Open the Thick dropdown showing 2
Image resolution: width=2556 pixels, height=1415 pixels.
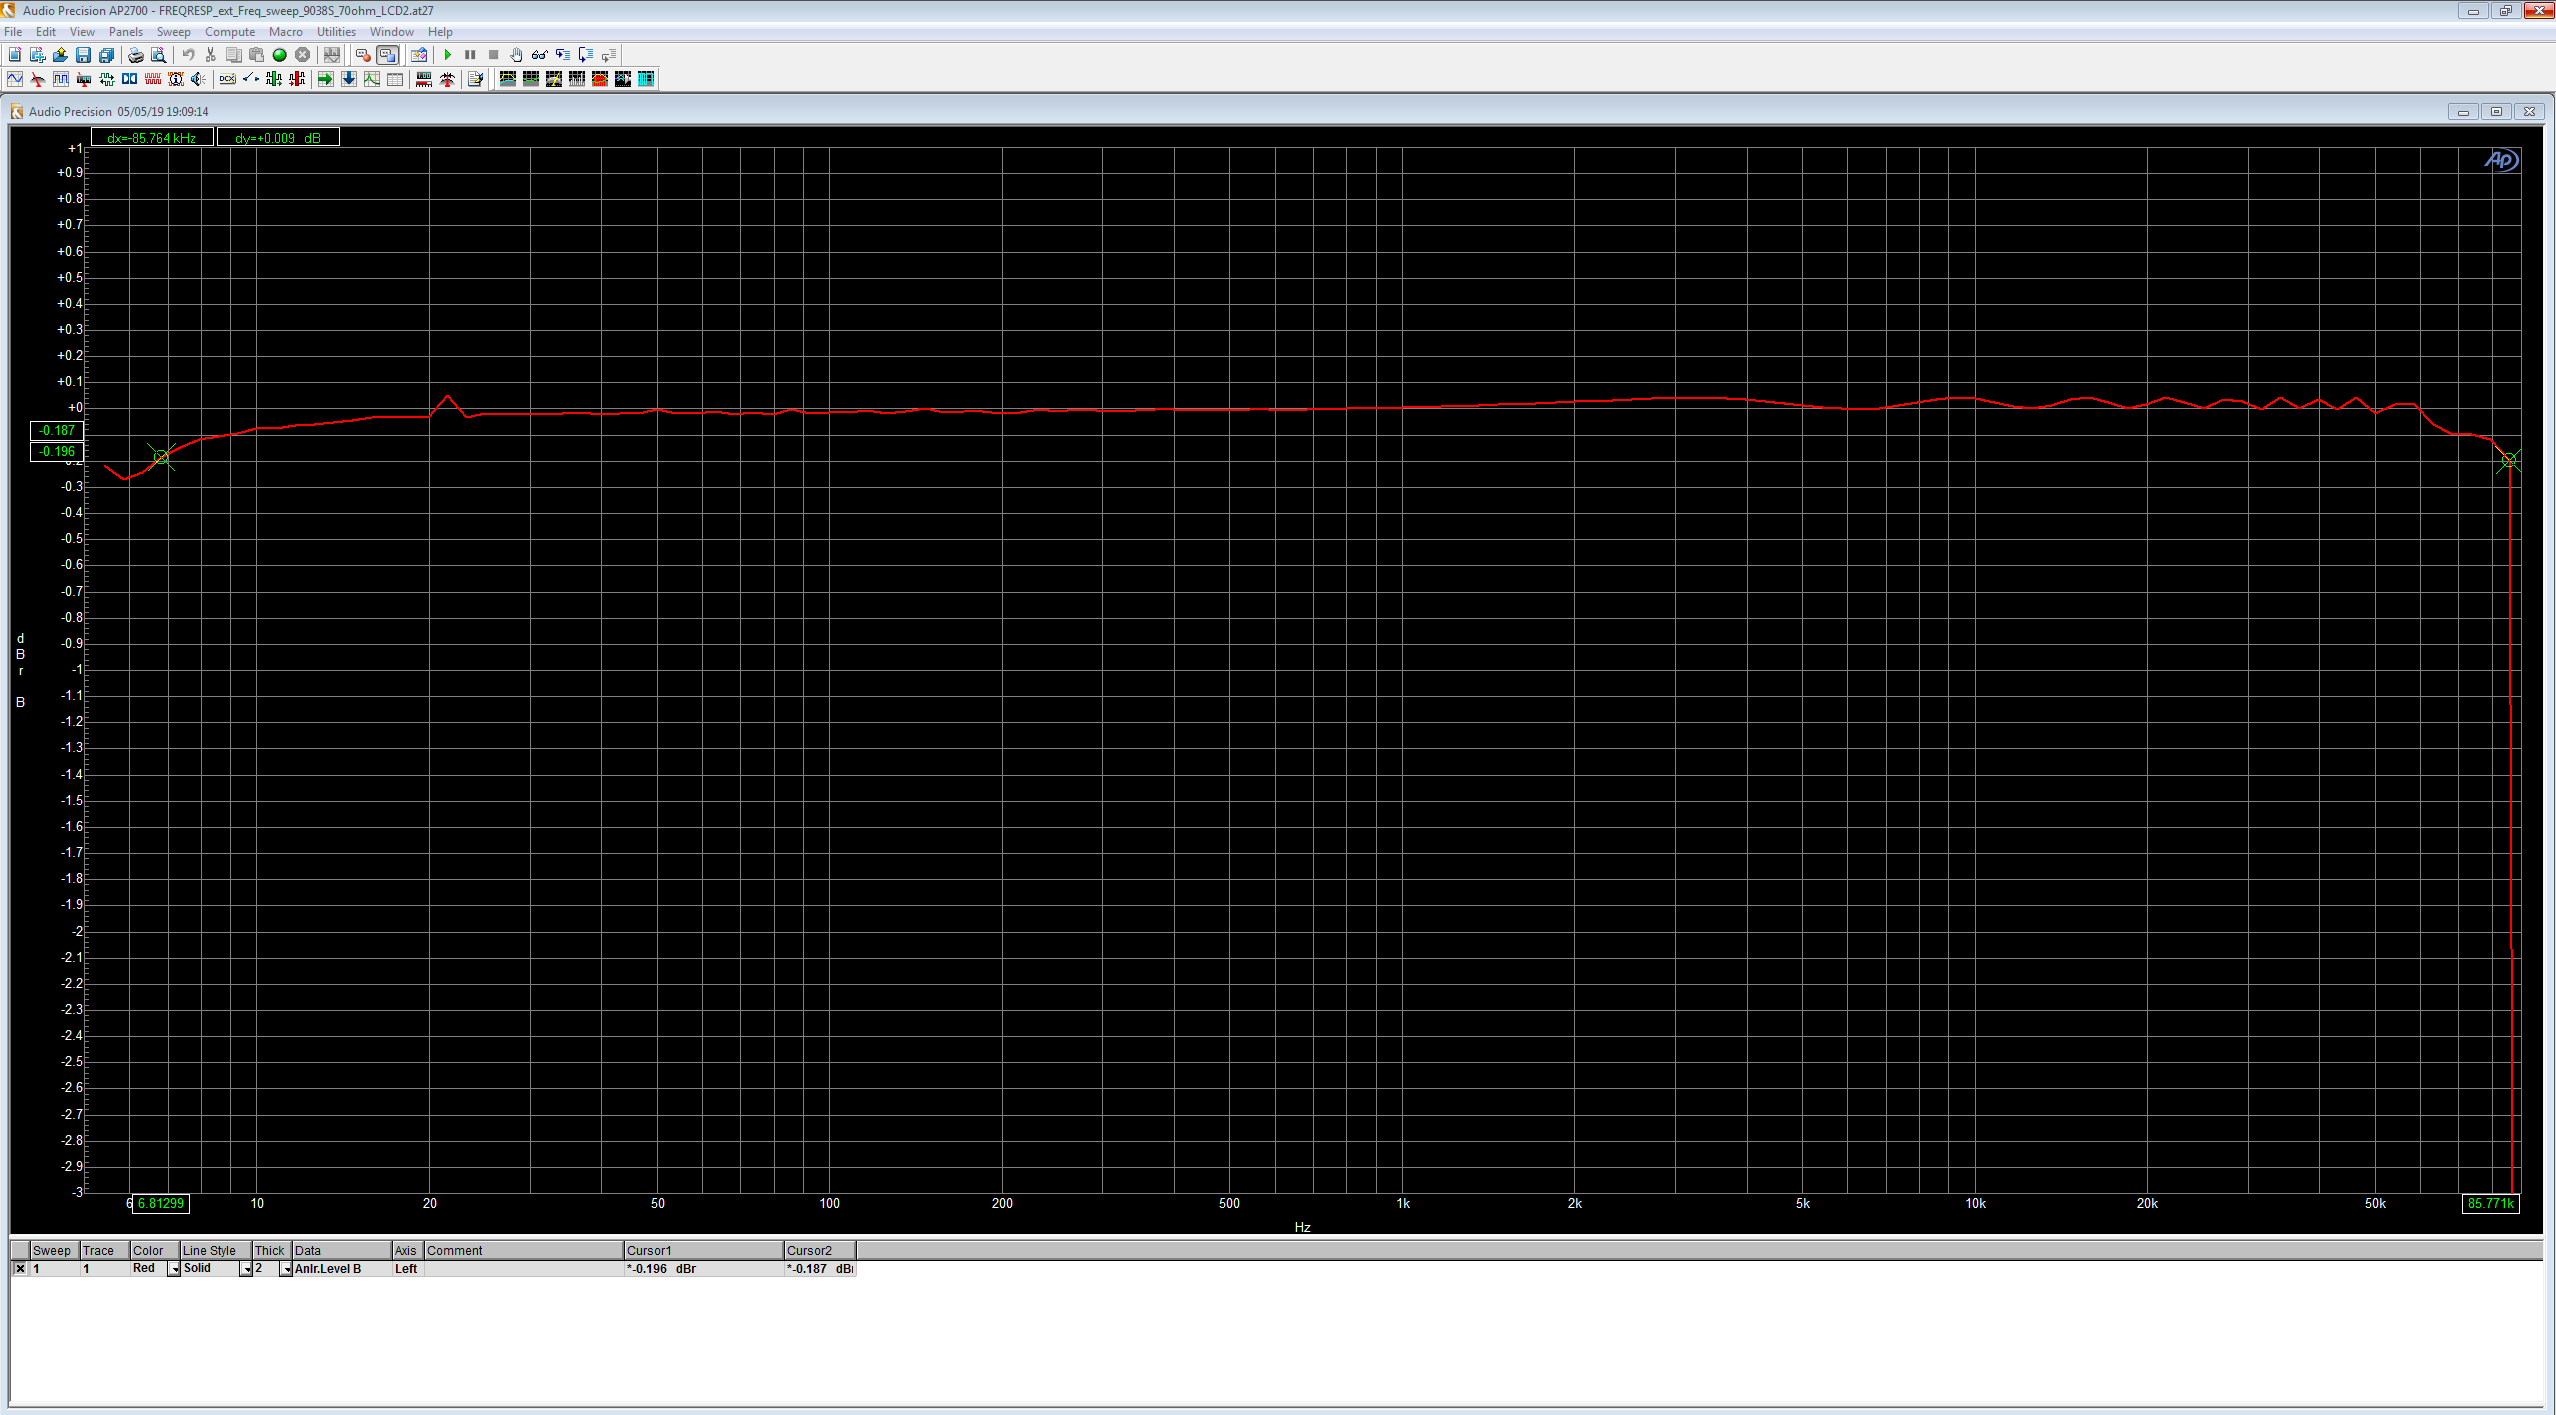click(x=286, y=1269)
